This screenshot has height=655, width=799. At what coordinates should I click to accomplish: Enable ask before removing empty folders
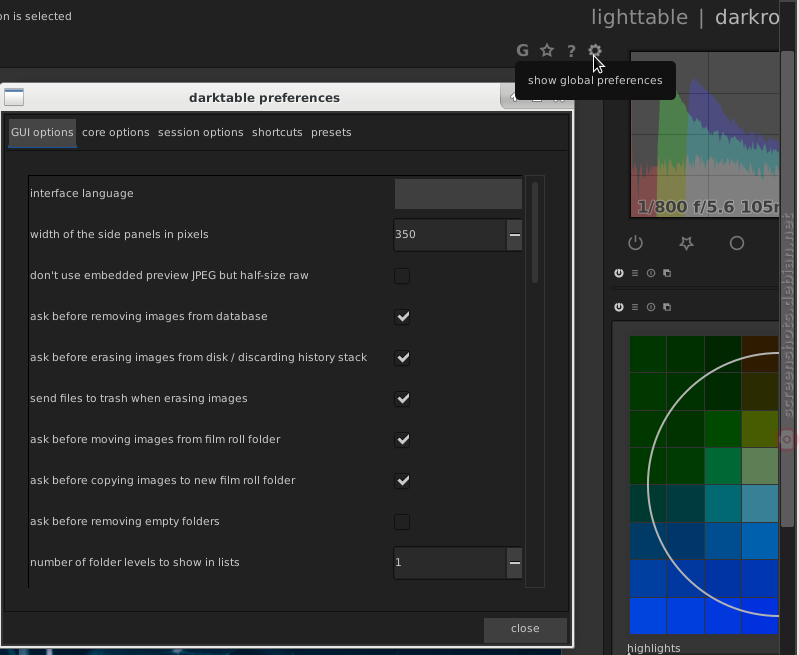(402, 521)
